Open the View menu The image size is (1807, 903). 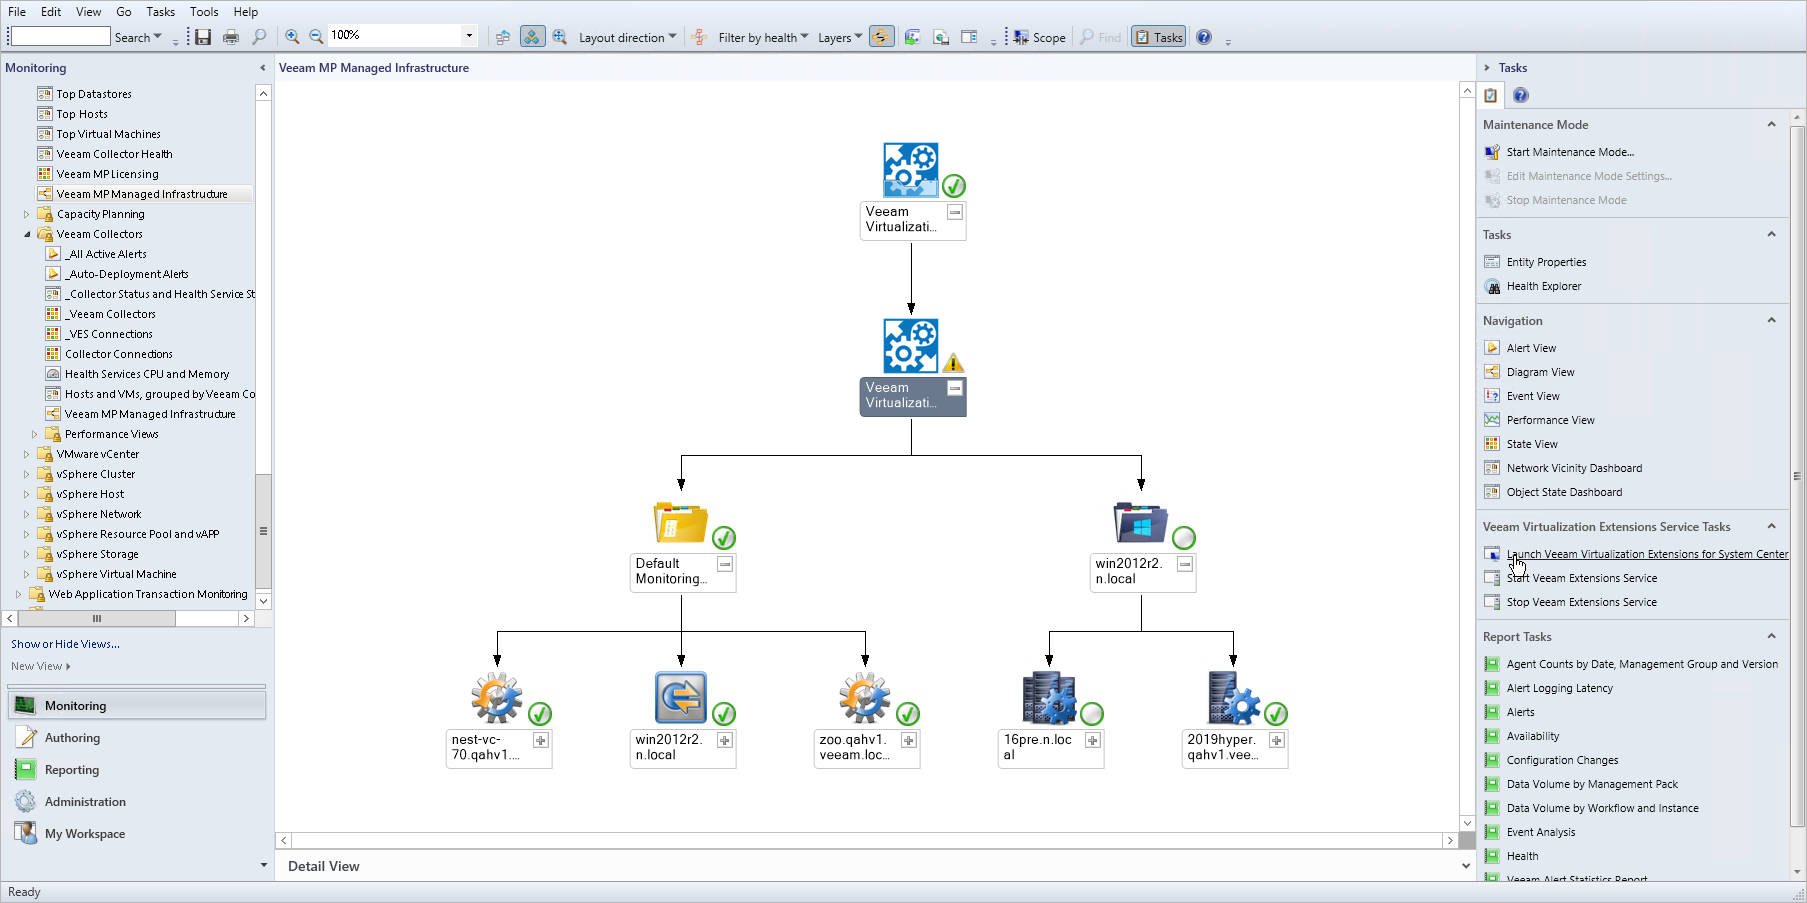point(89,12)
